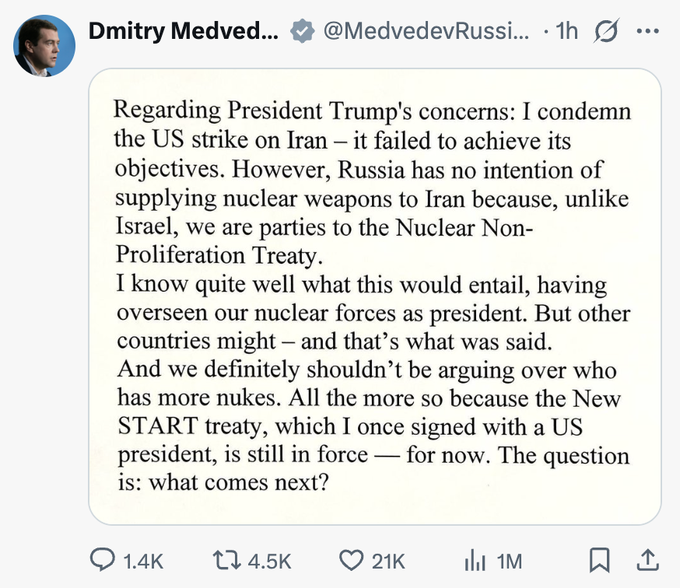Image resolution: width=680 pixels, height=588 pixels.
Task: Open the attached statement text image
Action: (375, 297)
